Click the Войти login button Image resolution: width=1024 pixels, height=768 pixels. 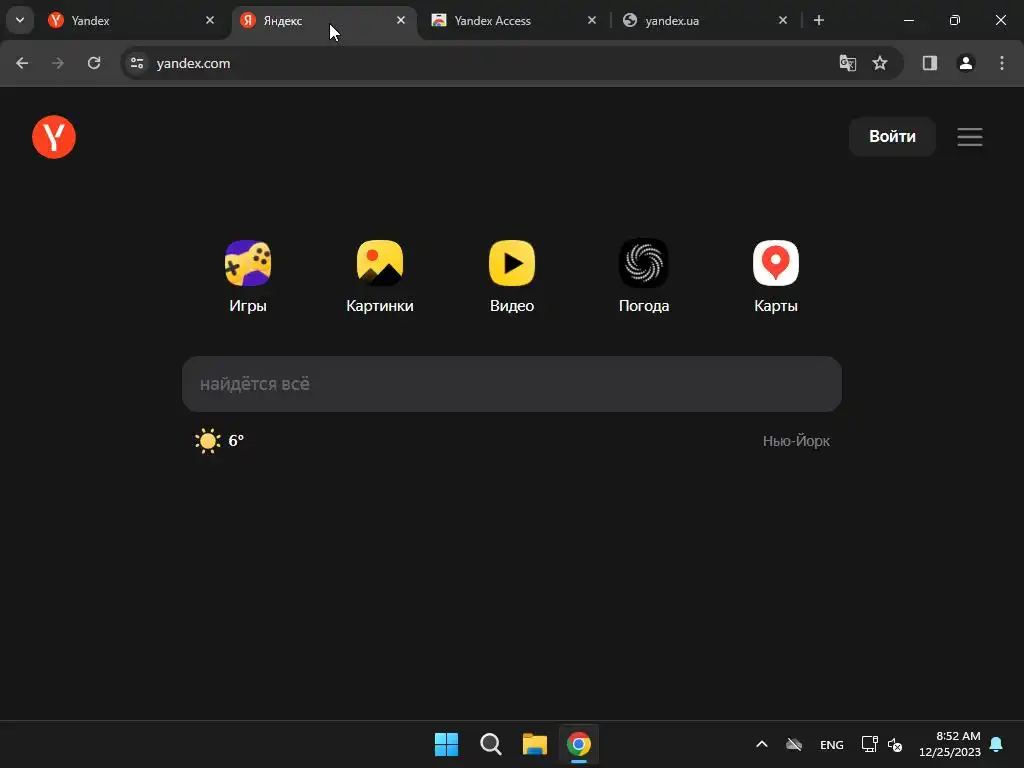(892, 136)
